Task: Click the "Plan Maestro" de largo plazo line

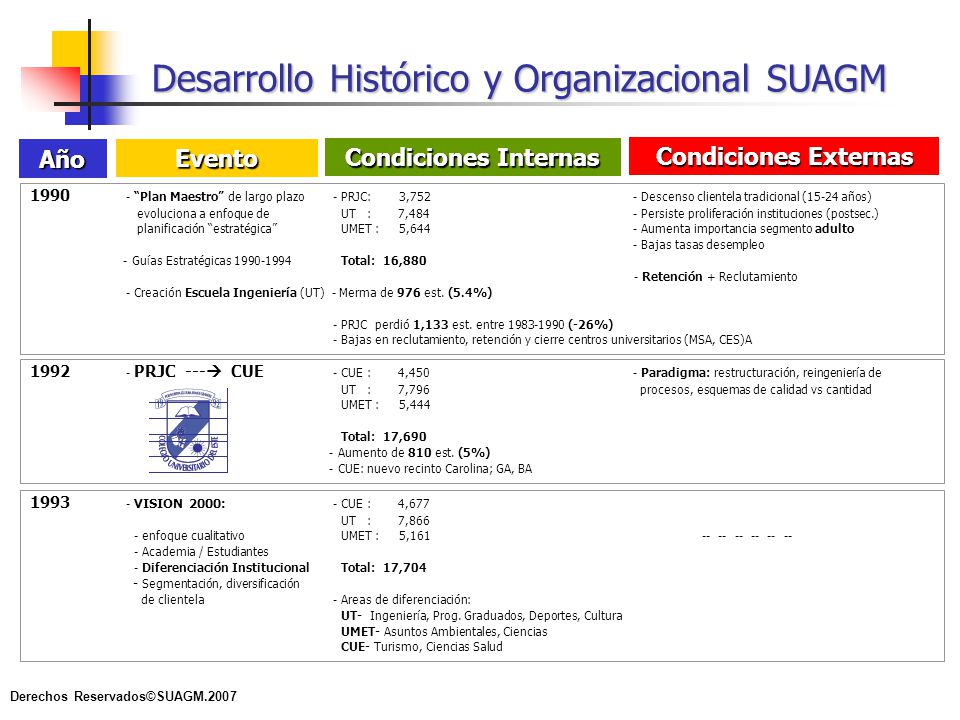Action: click(x=216, y=197)
